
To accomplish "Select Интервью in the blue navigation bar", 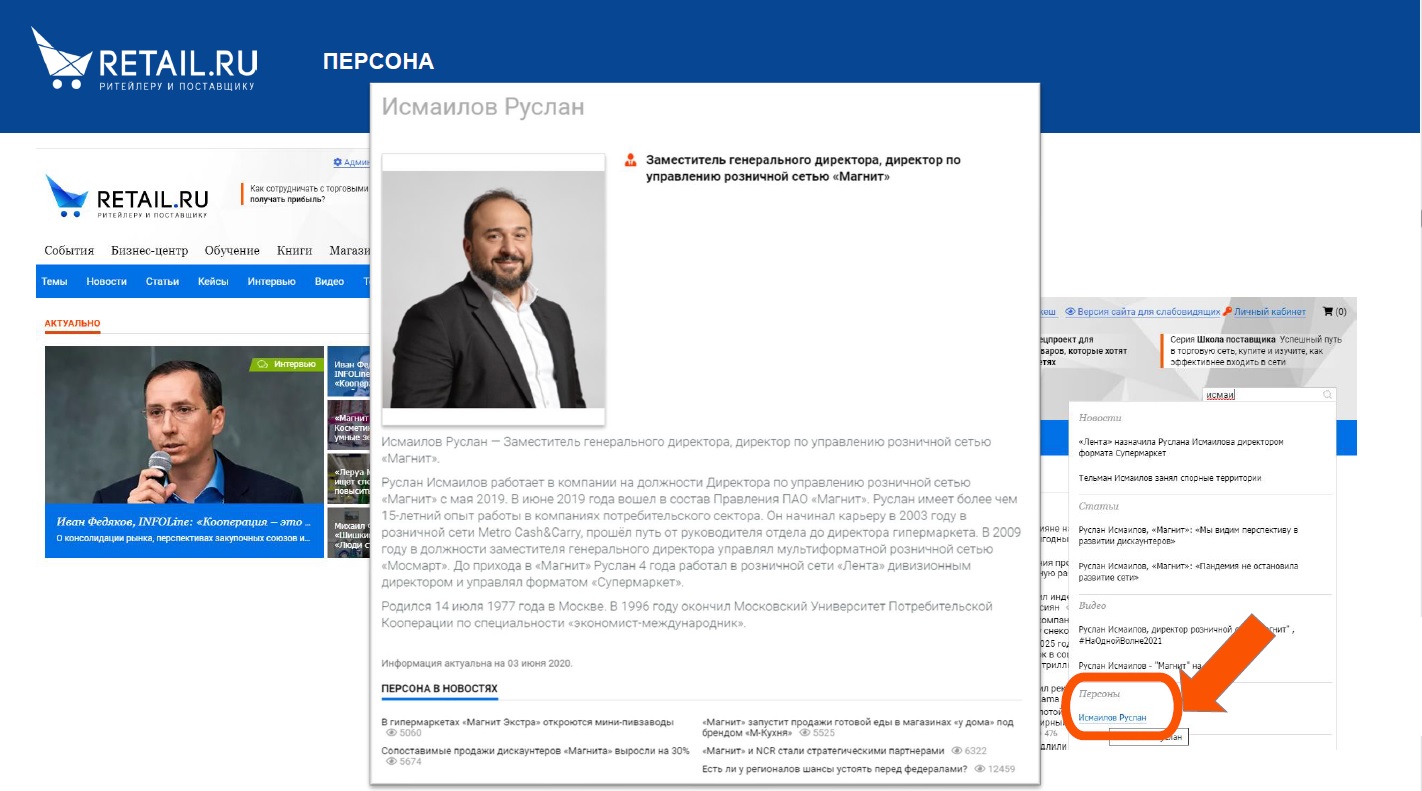I will click(x=271, y=282).
